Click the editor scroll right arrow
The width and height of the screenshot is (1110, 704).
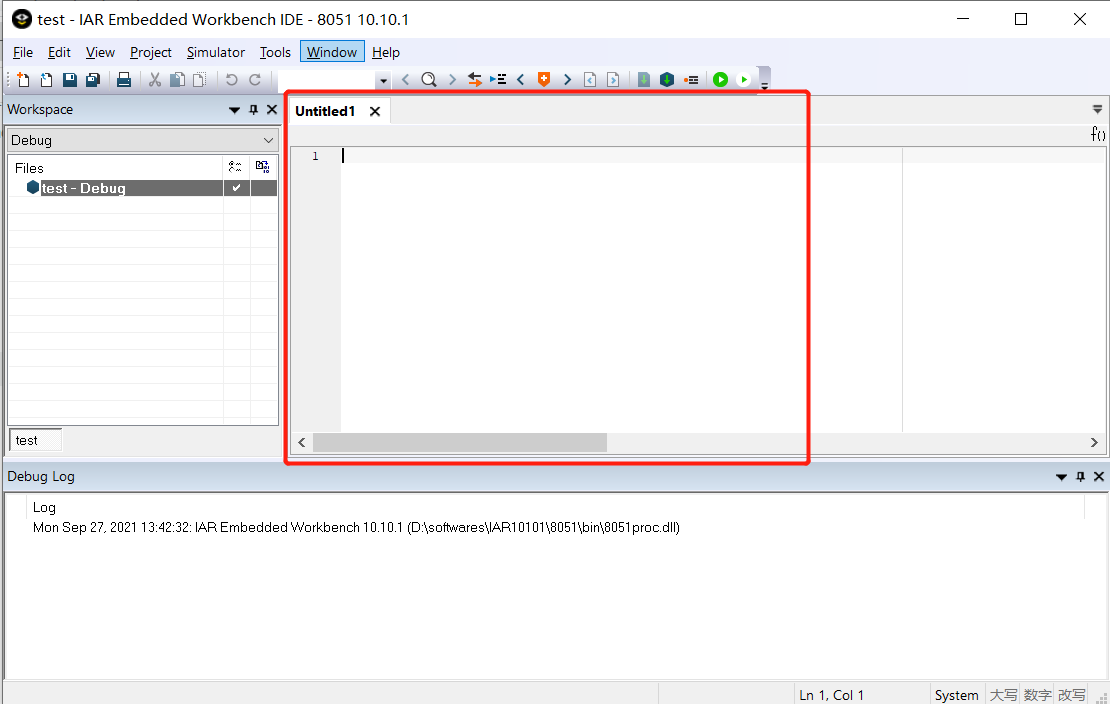(x=1094, y=443)
